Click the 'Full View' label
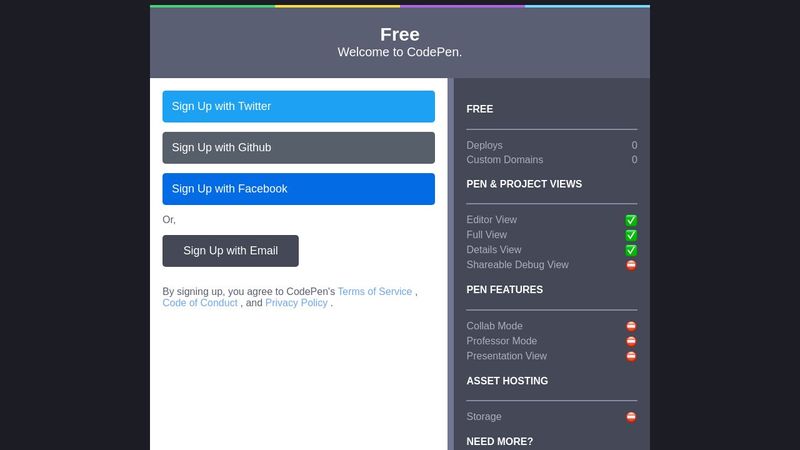 click(486, 235)
